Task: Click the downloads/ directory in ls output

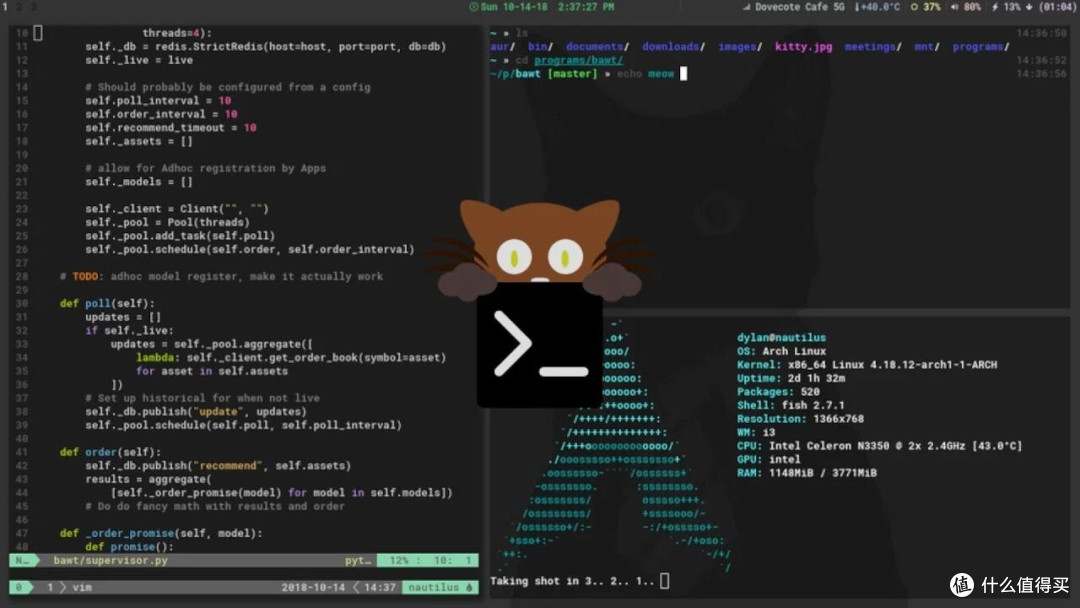Action: pos(673,47)
